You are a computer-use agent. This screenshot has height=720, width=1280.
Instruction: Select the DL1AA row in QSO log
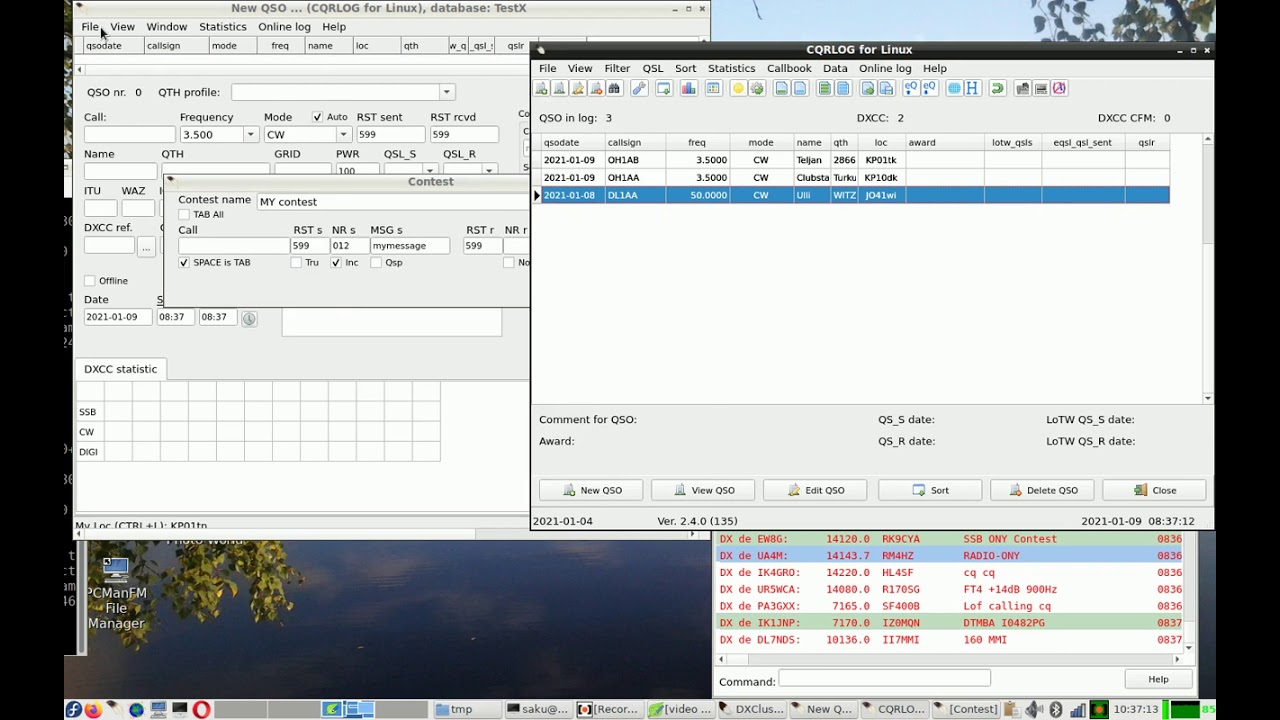coord(855,195)
